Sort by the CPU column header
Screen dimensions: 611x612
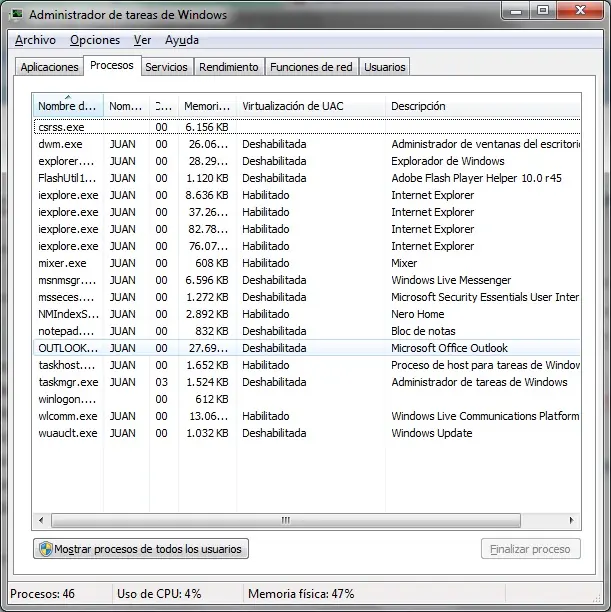point(164,105)
